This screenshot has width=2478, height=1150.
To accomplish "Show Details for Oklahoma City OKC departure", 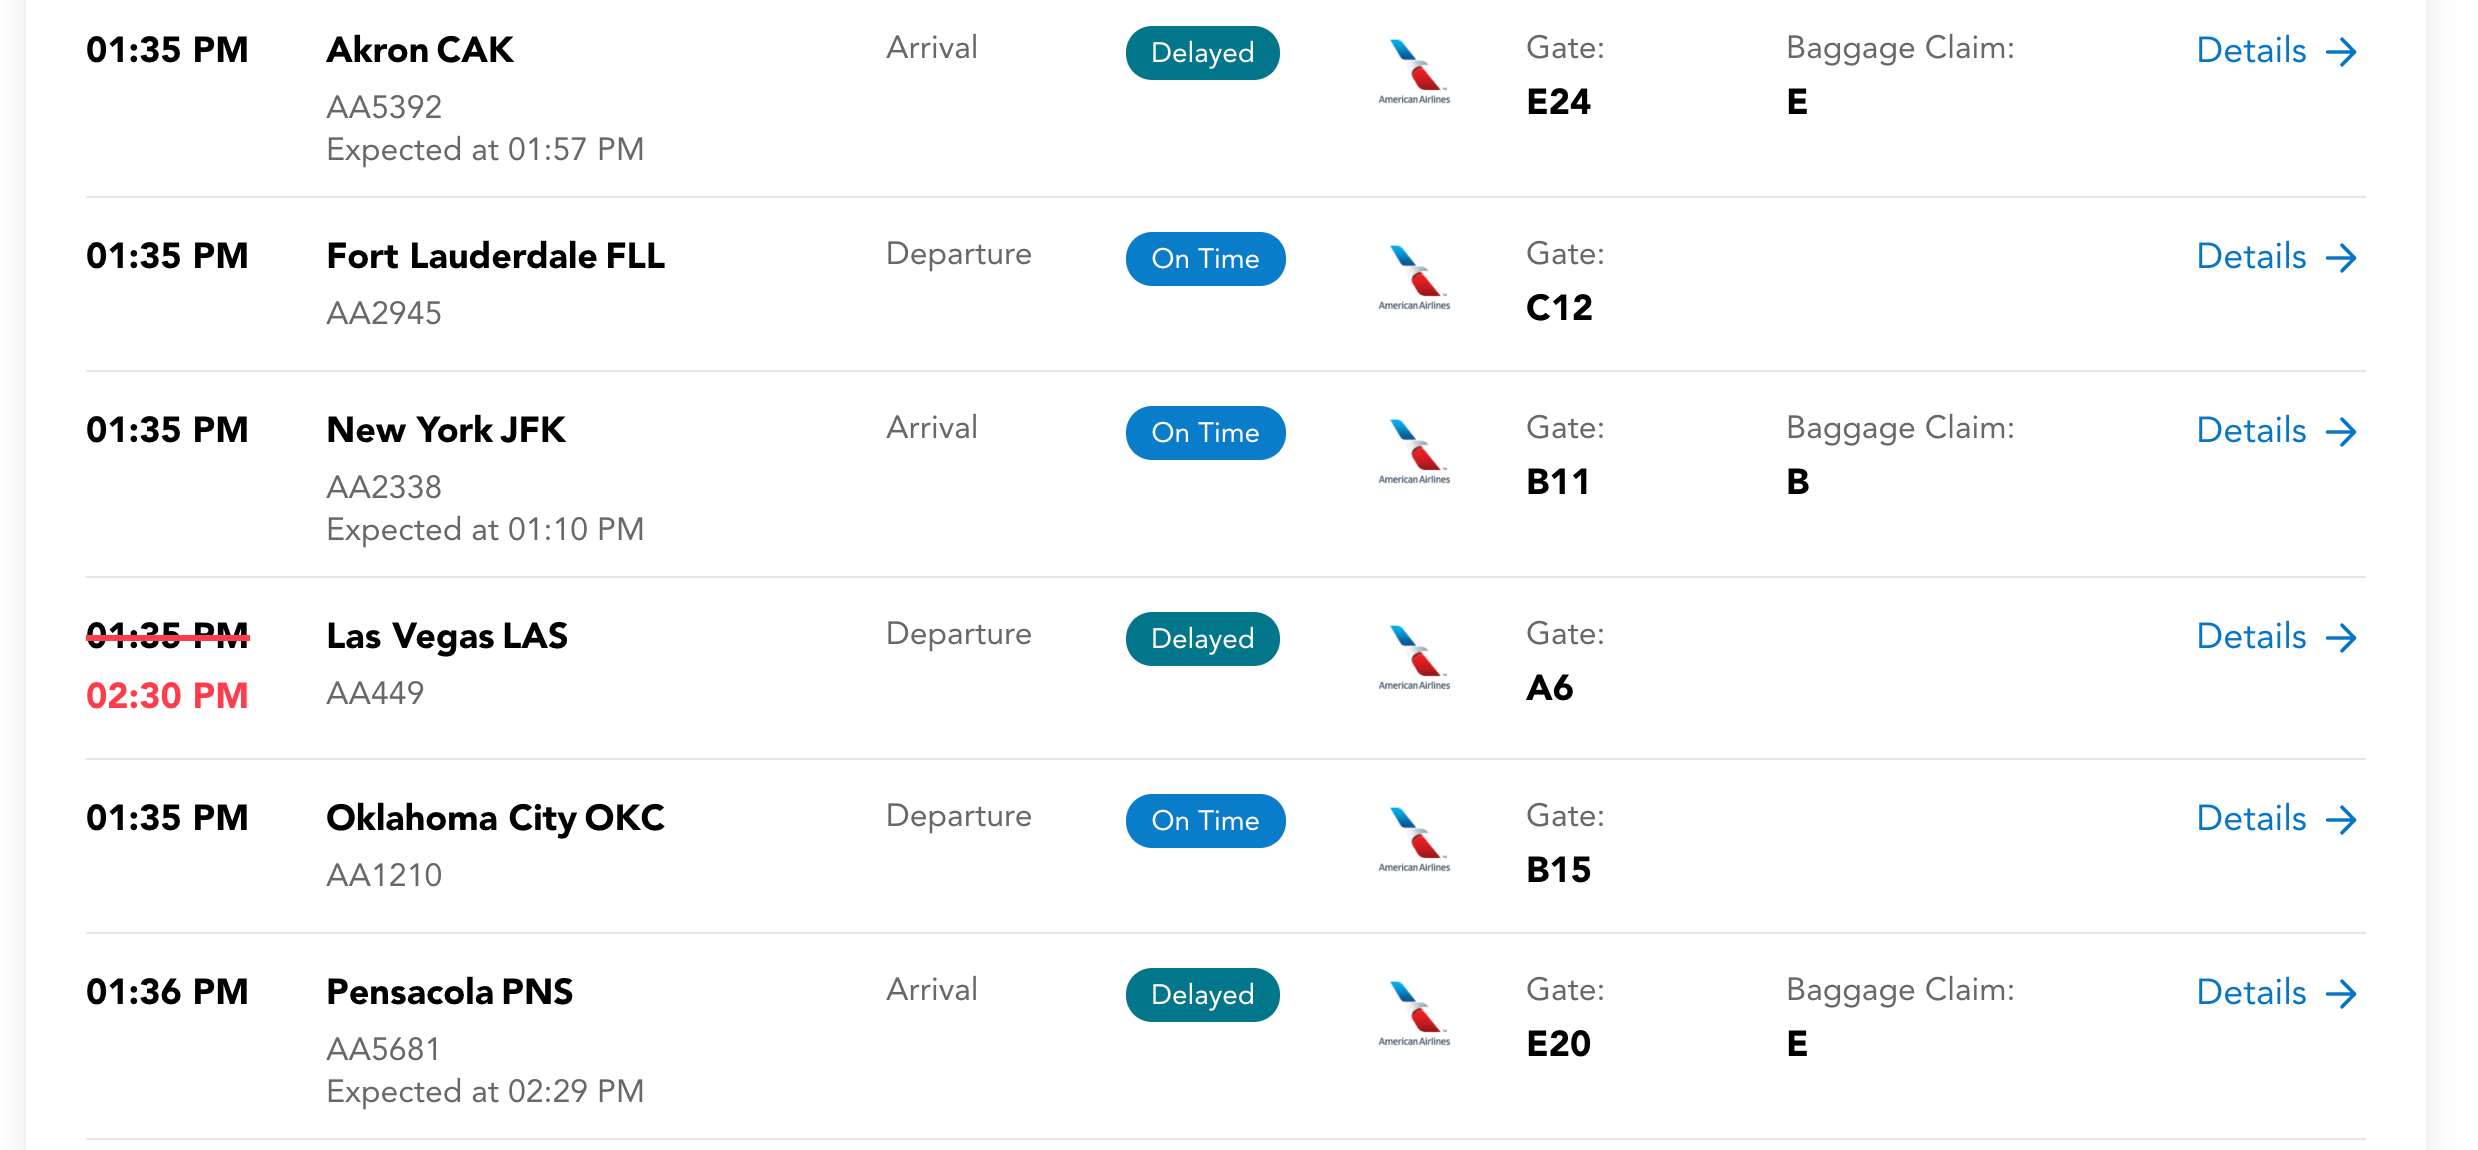I will [2275, 819].
